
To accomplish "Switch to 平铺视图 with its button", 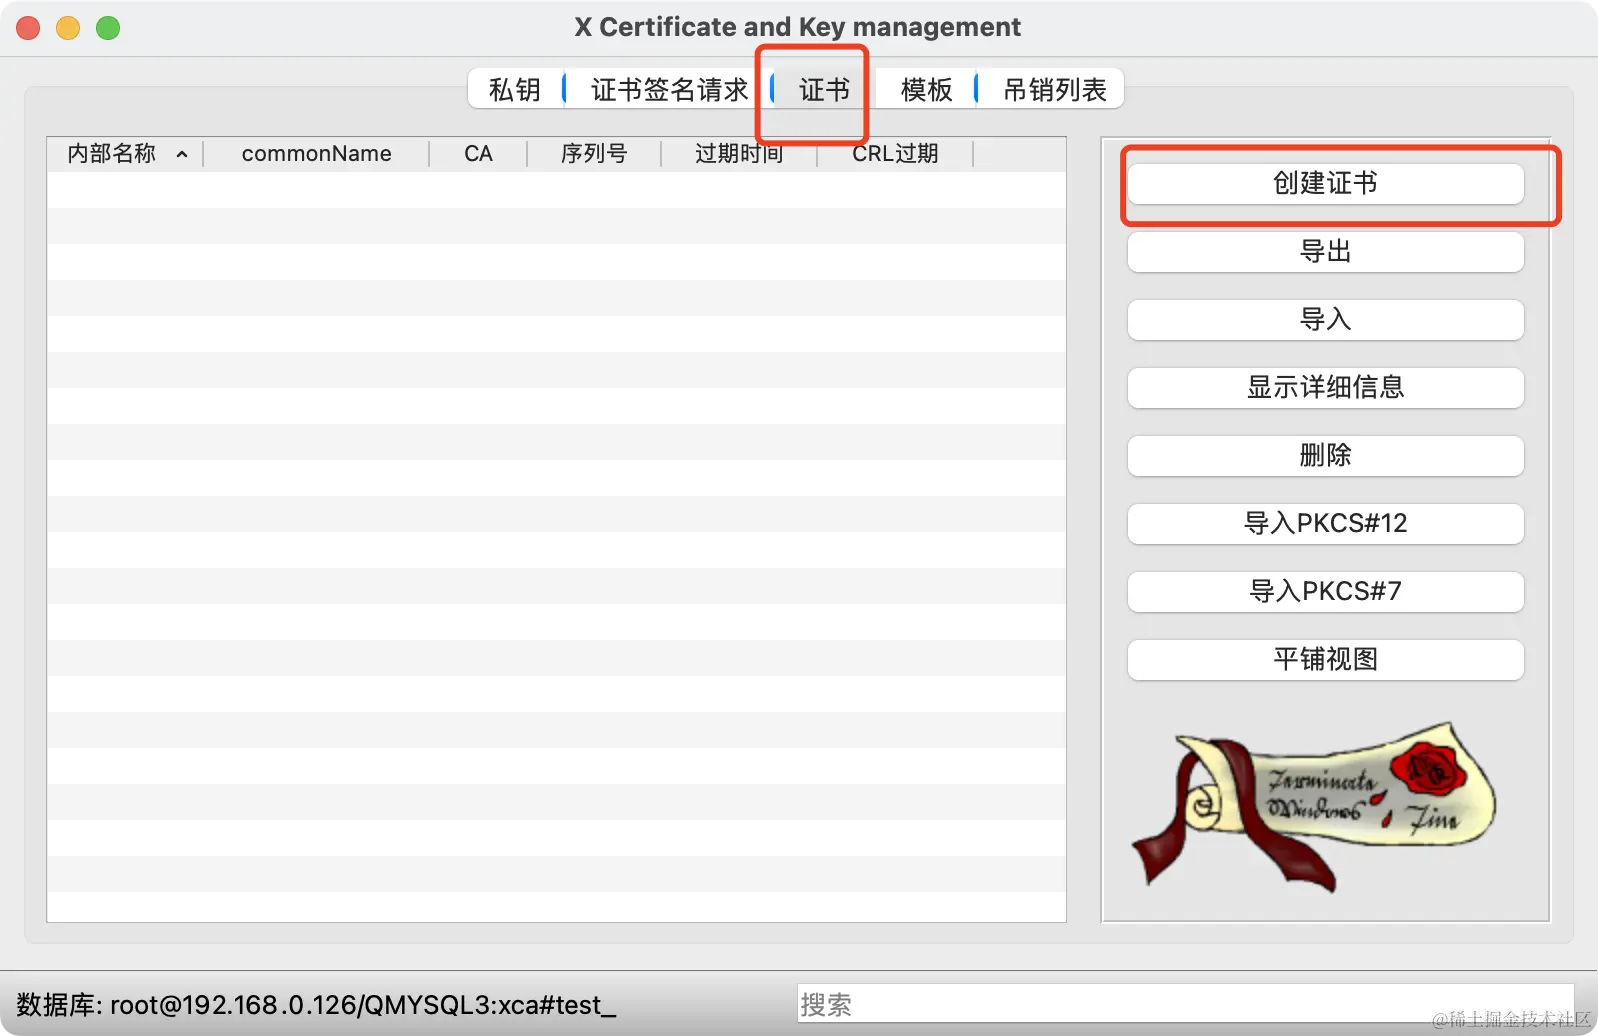I will [x=1325, y=659].
